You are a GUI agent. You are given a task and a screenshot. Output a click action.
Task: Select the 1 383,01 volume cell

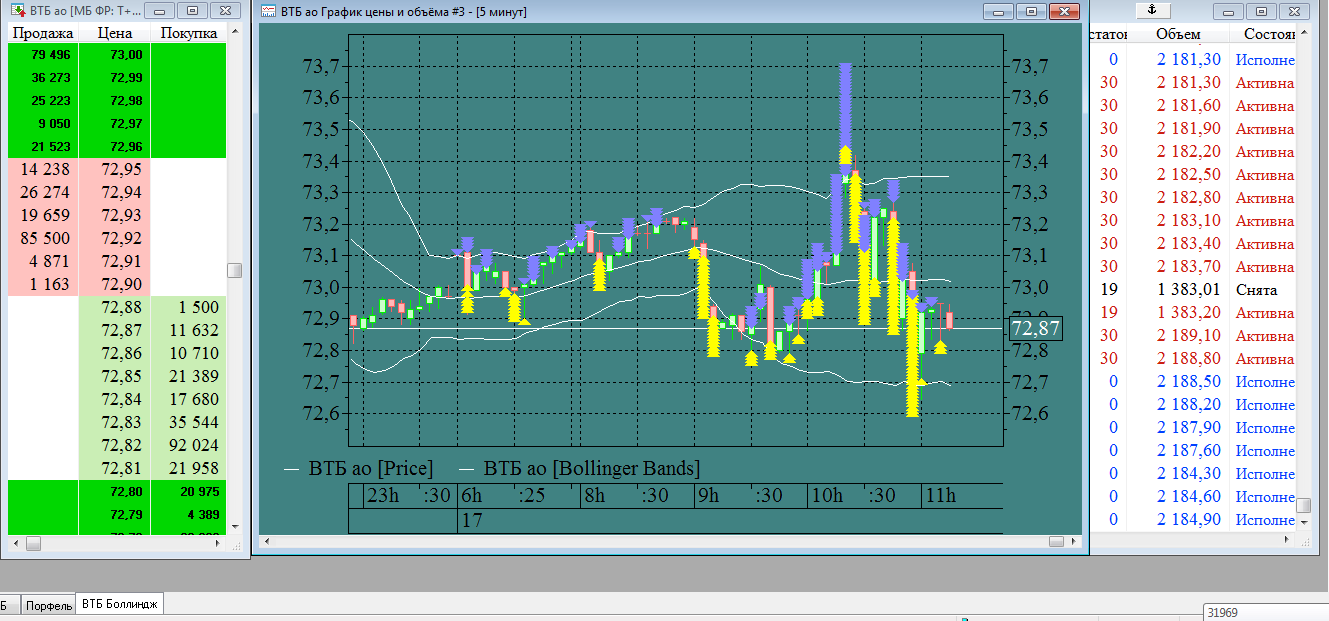pos(1178,290)
